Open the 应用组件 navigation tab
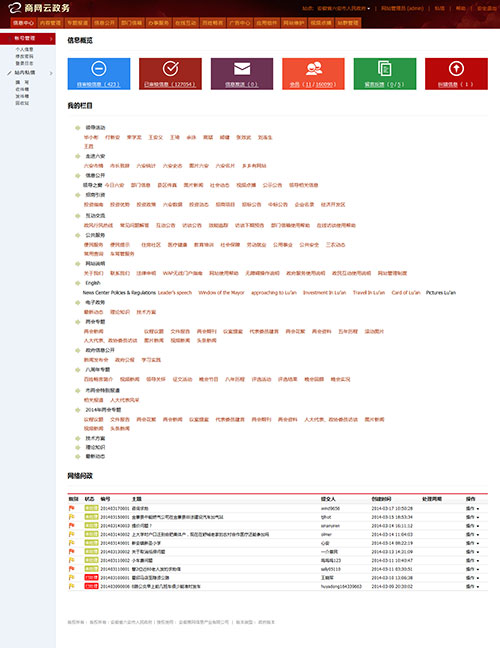 [x=267, y=23]
